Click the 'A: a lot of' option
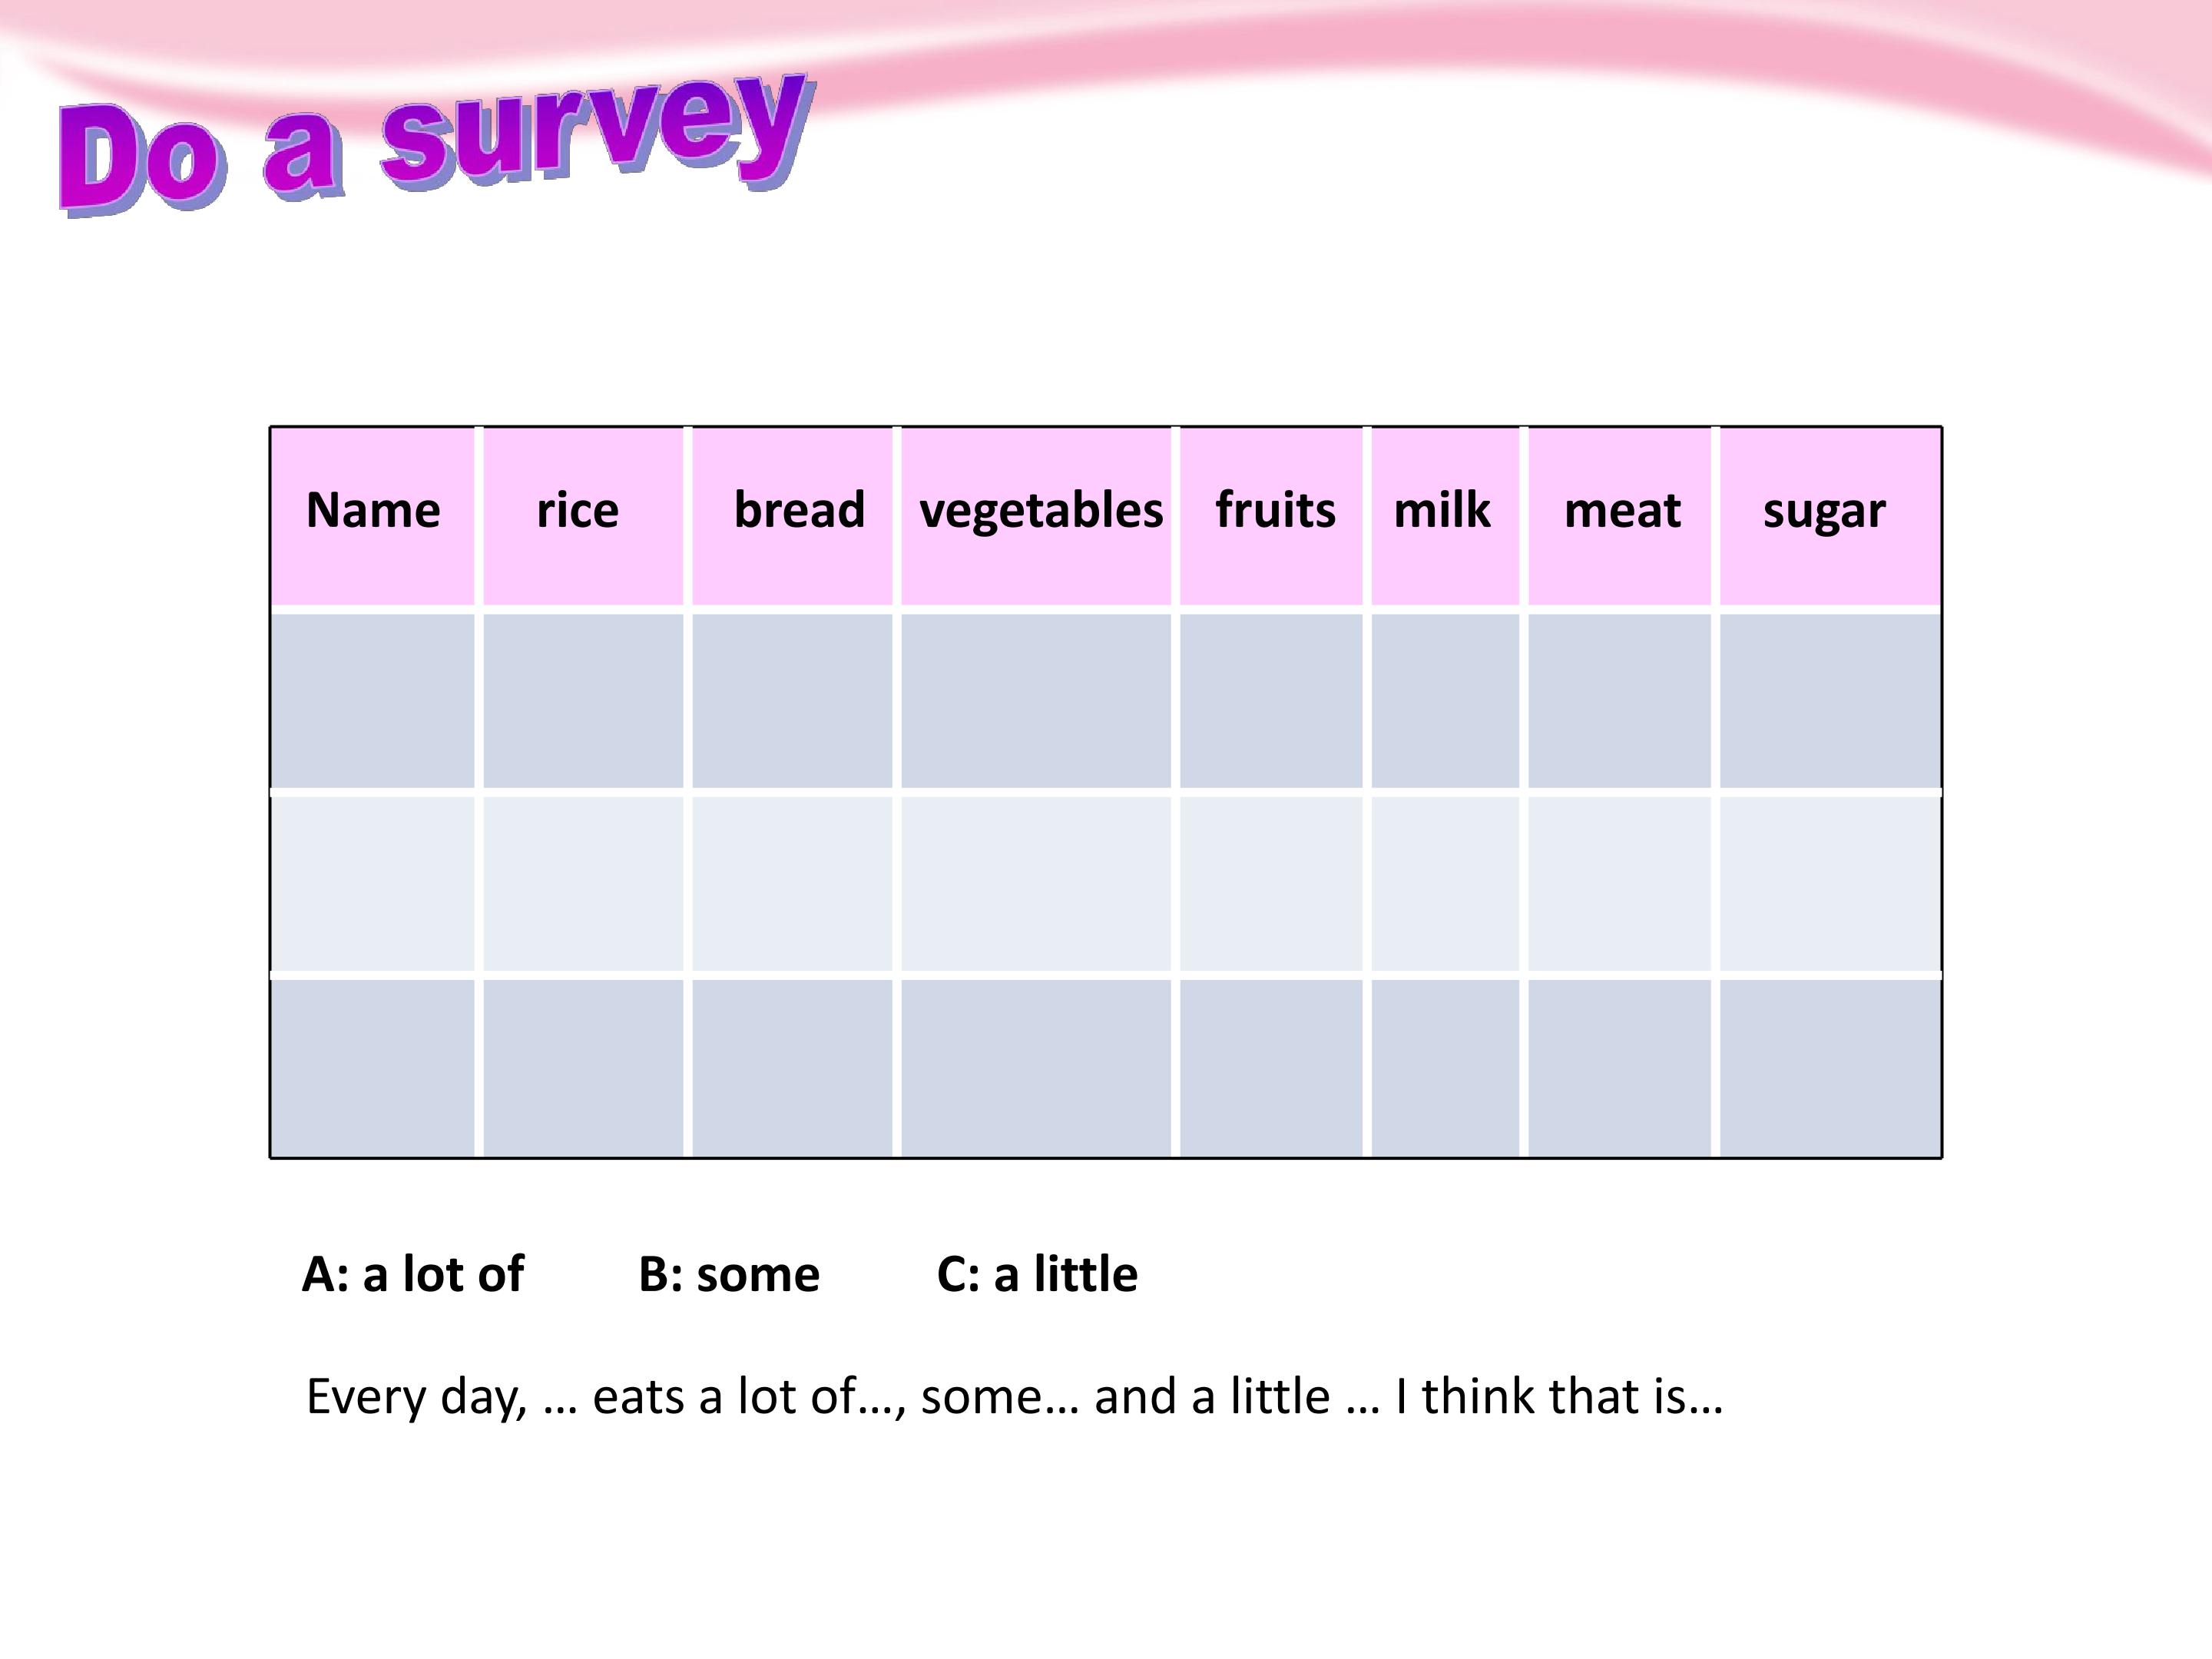This screenshot has height=1659, width=2212. coord(412,1274)
